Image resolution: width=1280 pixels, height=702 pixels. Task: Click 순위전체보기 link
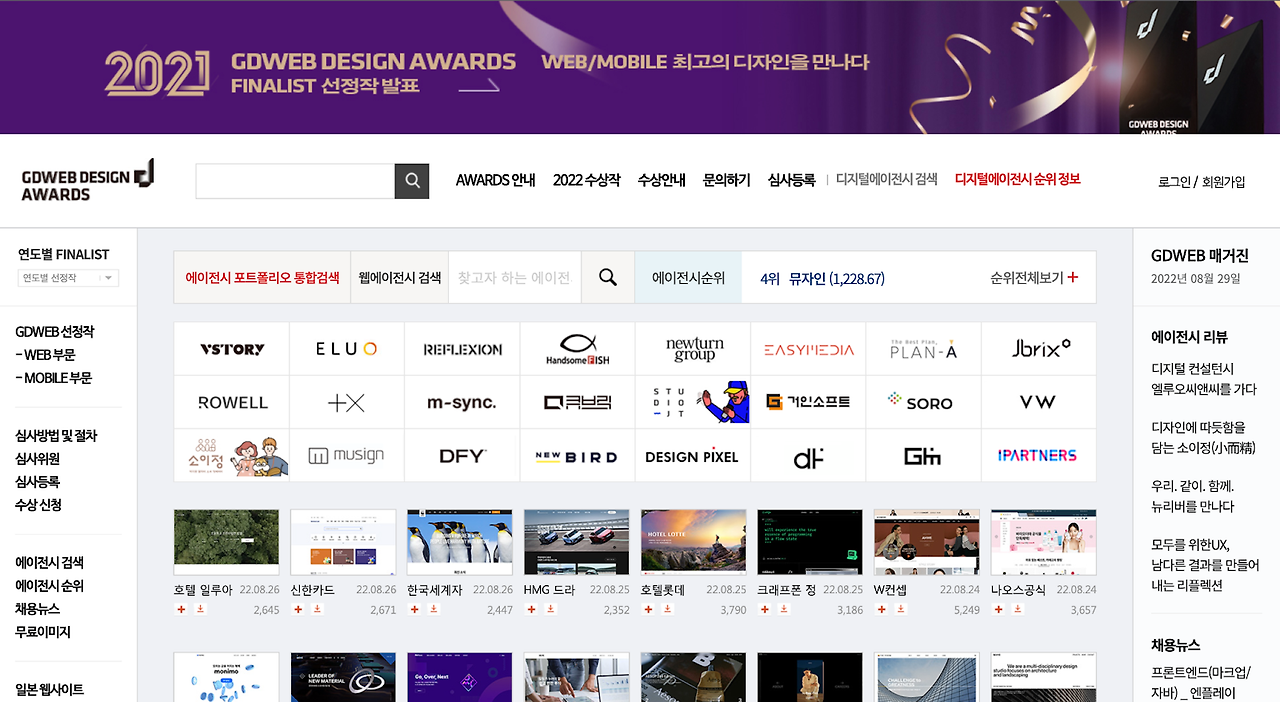point(1027,277)
